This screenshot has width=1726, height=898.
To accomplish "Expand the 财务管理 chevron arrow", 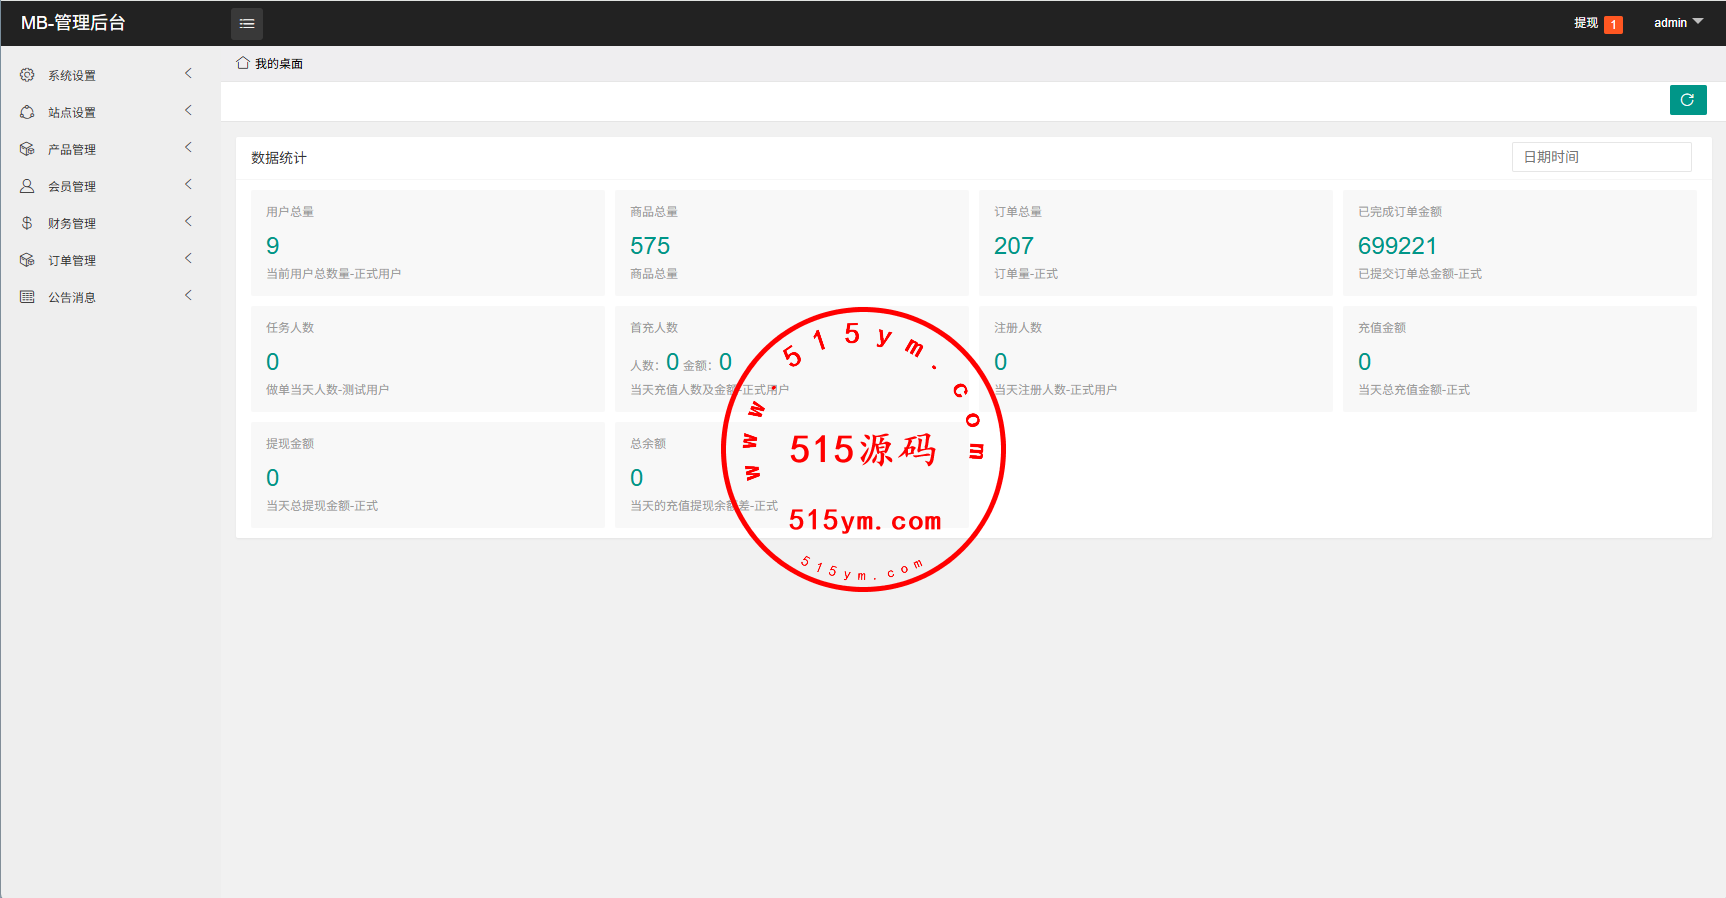I will pos(188,222).
